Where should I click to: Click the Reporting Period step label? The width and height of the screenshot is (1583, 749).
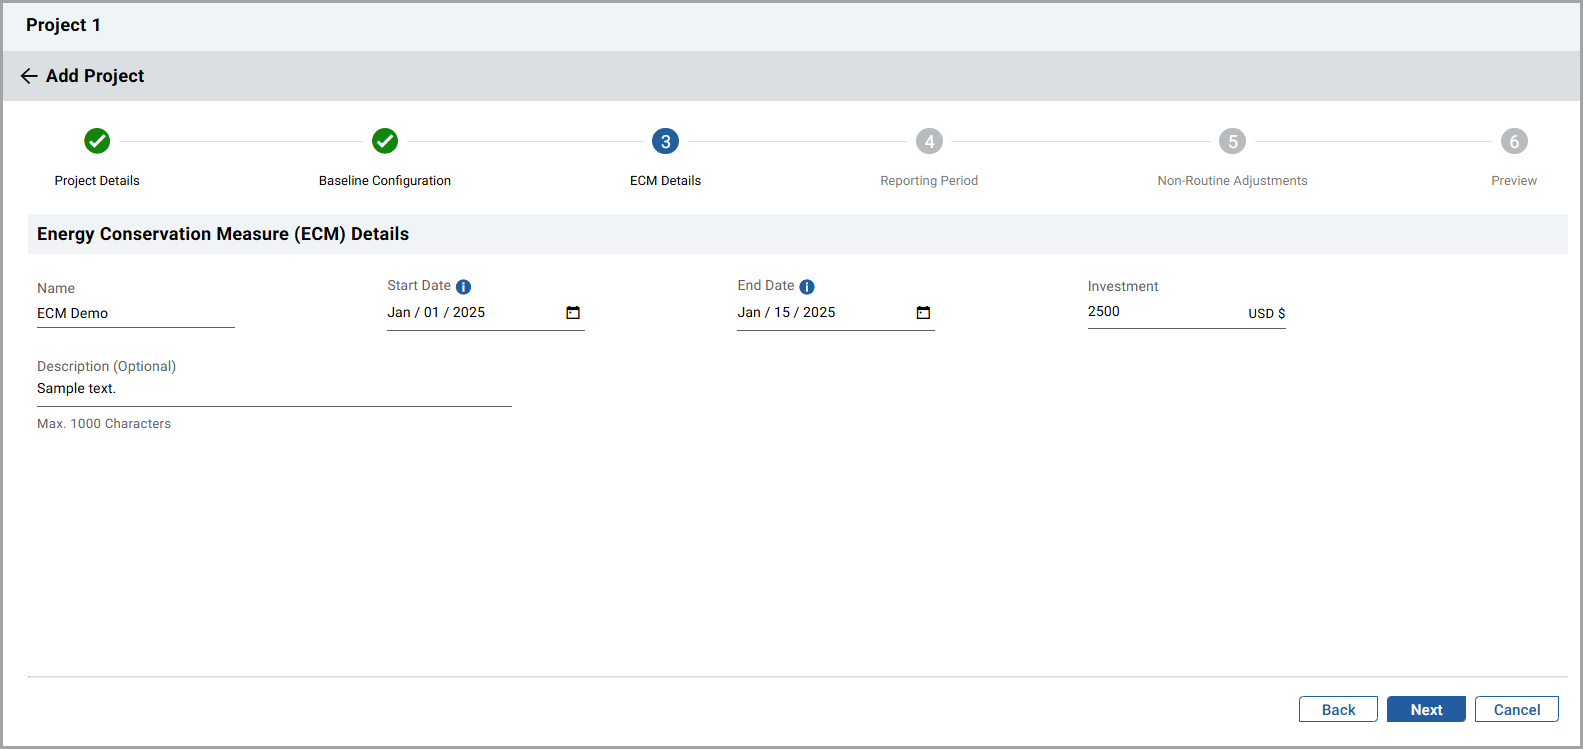[929, 181]
